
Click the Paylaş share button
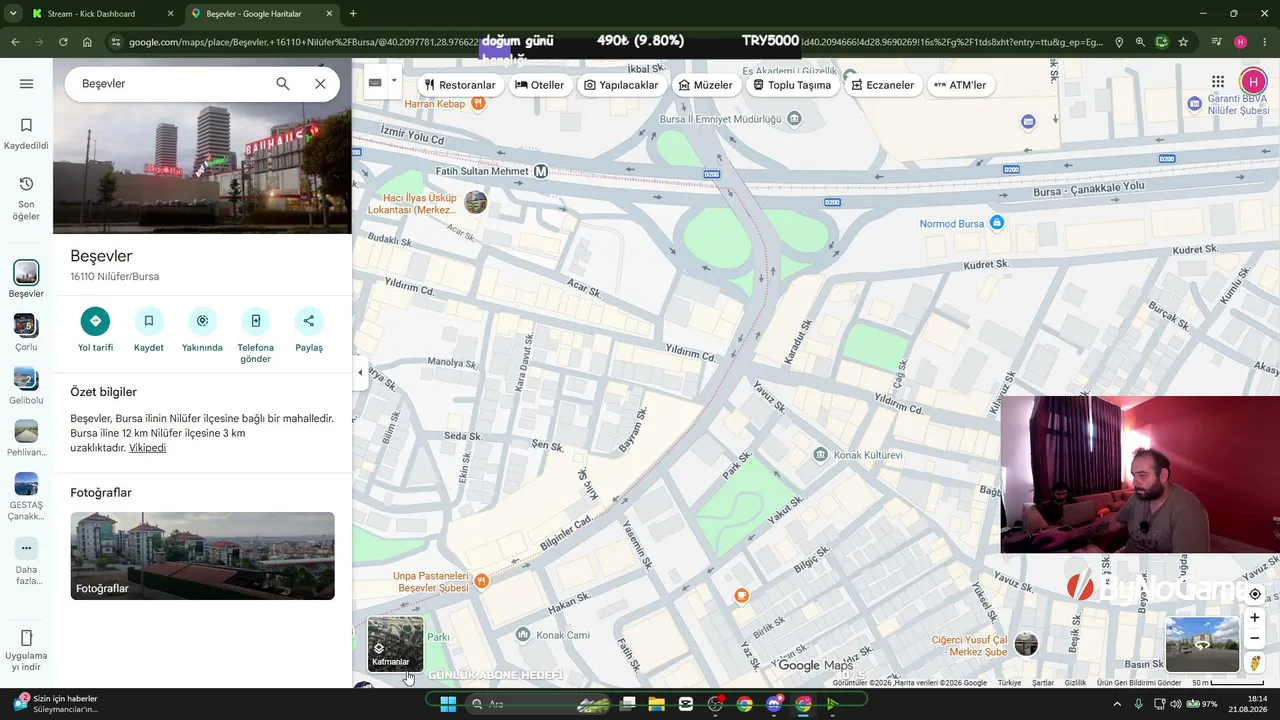(309, 321)
